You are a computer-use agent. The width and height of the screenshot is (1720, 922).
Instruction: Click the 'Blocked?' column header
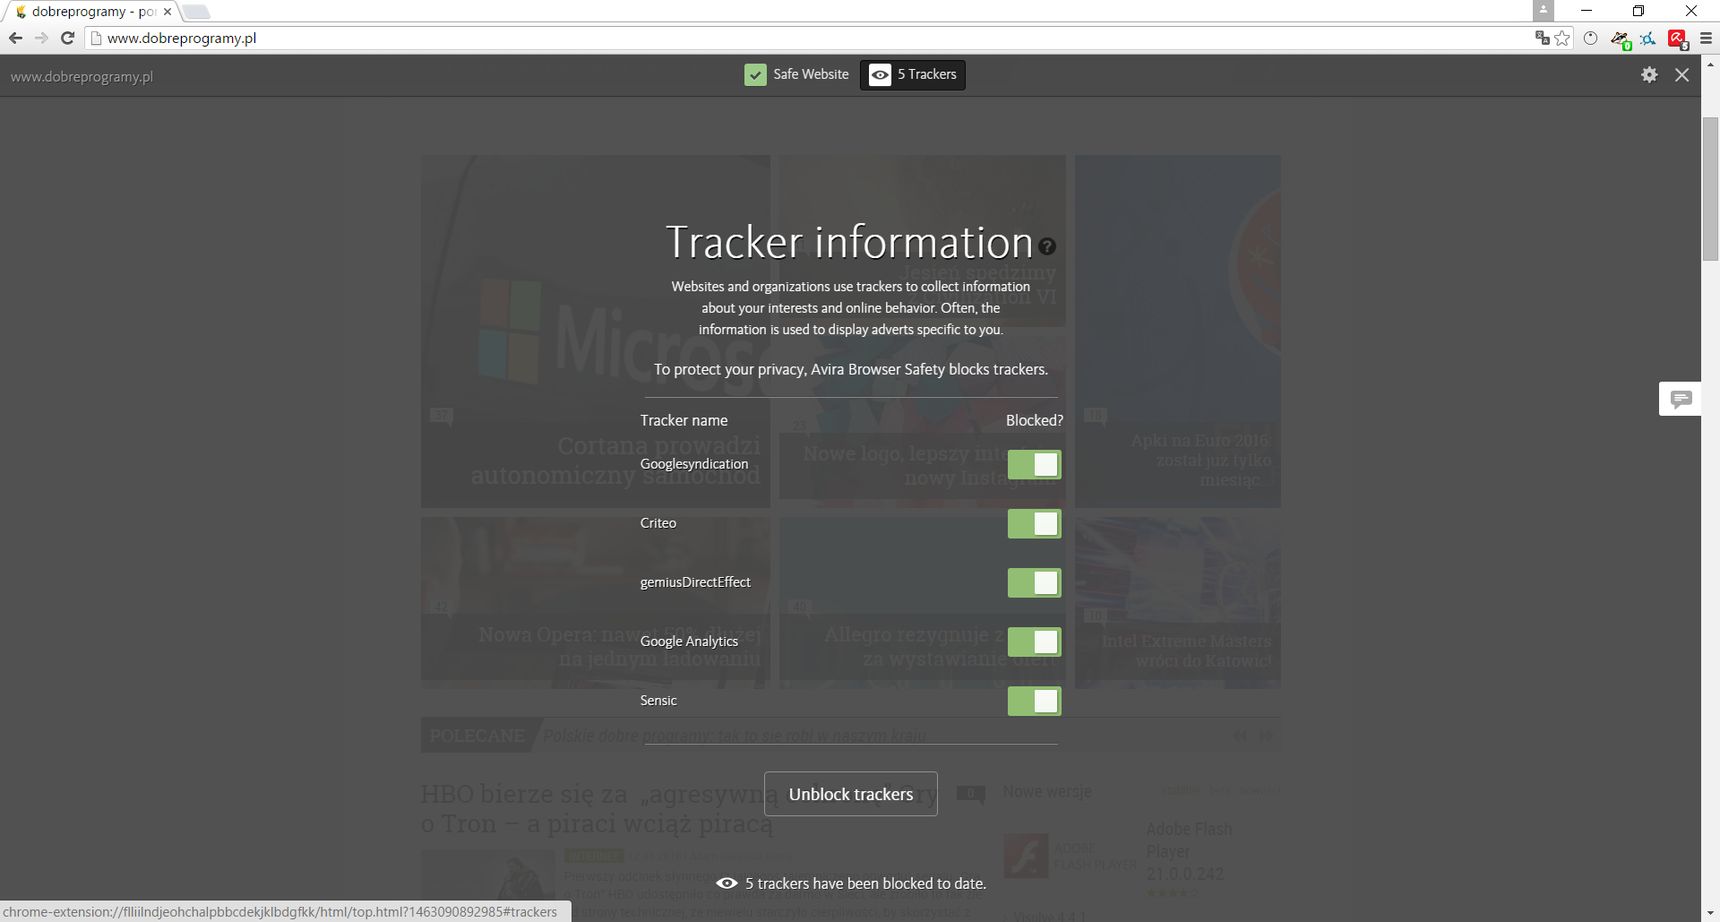click(x=1034, y=420)
